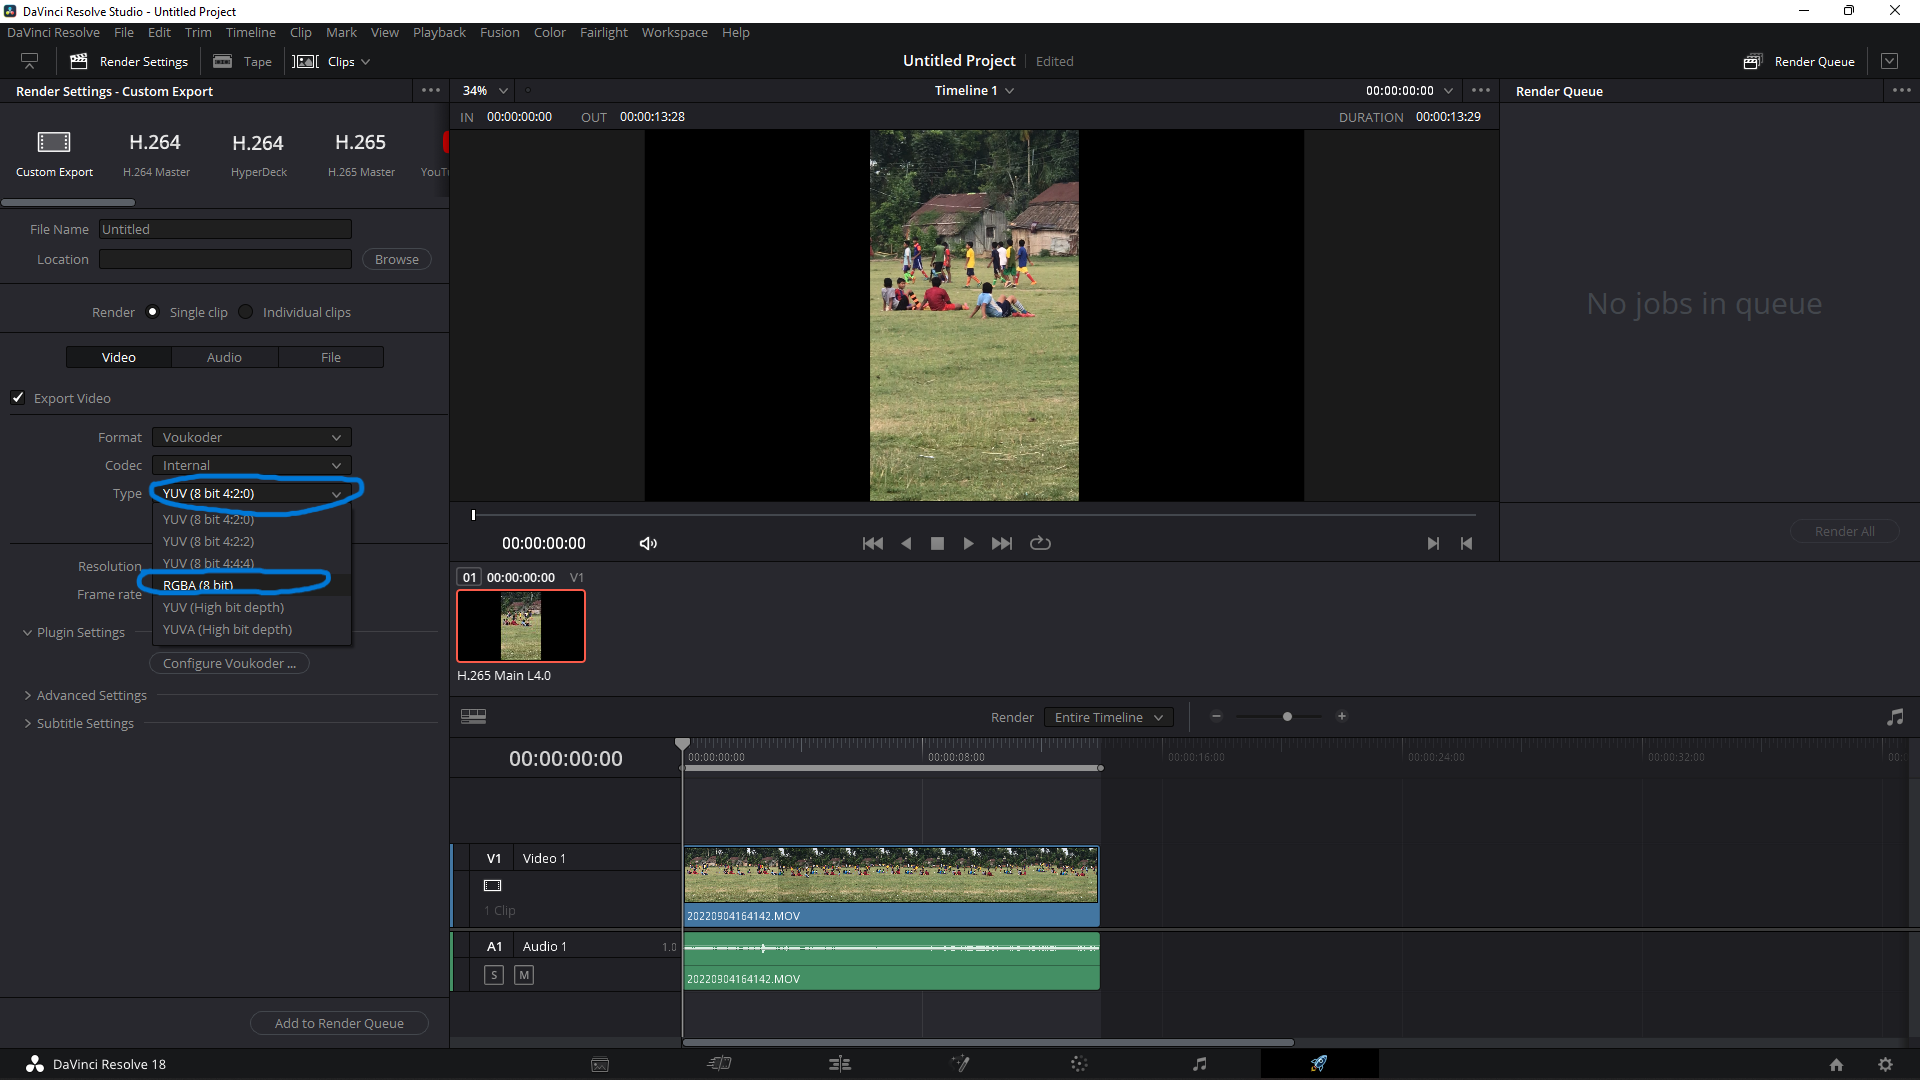The height and width of the screenshot is (1080, 1920).
Task: Open the Playback menu
Action: [439, 32]
